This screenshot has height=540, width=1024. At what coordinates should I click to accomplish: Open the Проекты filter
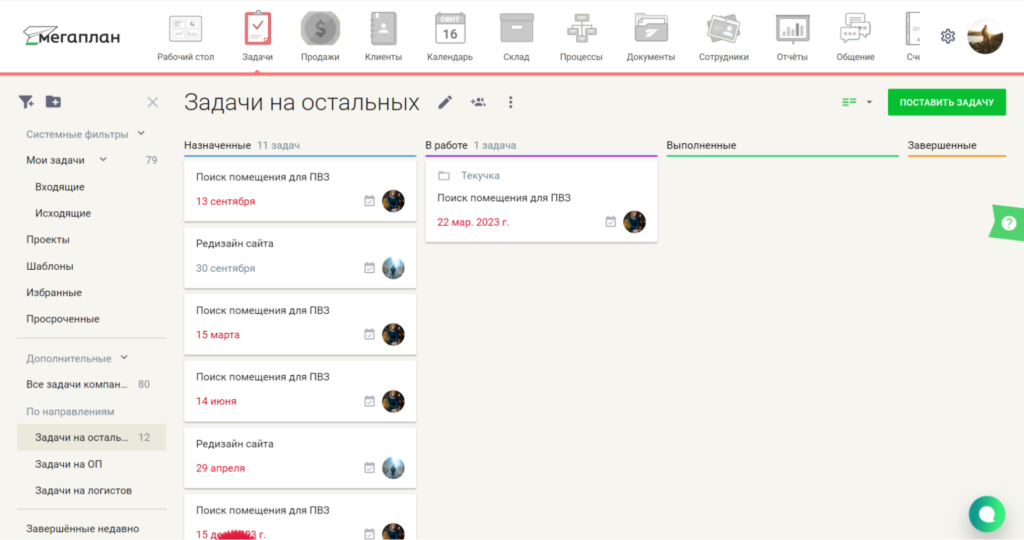coord(48,240)
